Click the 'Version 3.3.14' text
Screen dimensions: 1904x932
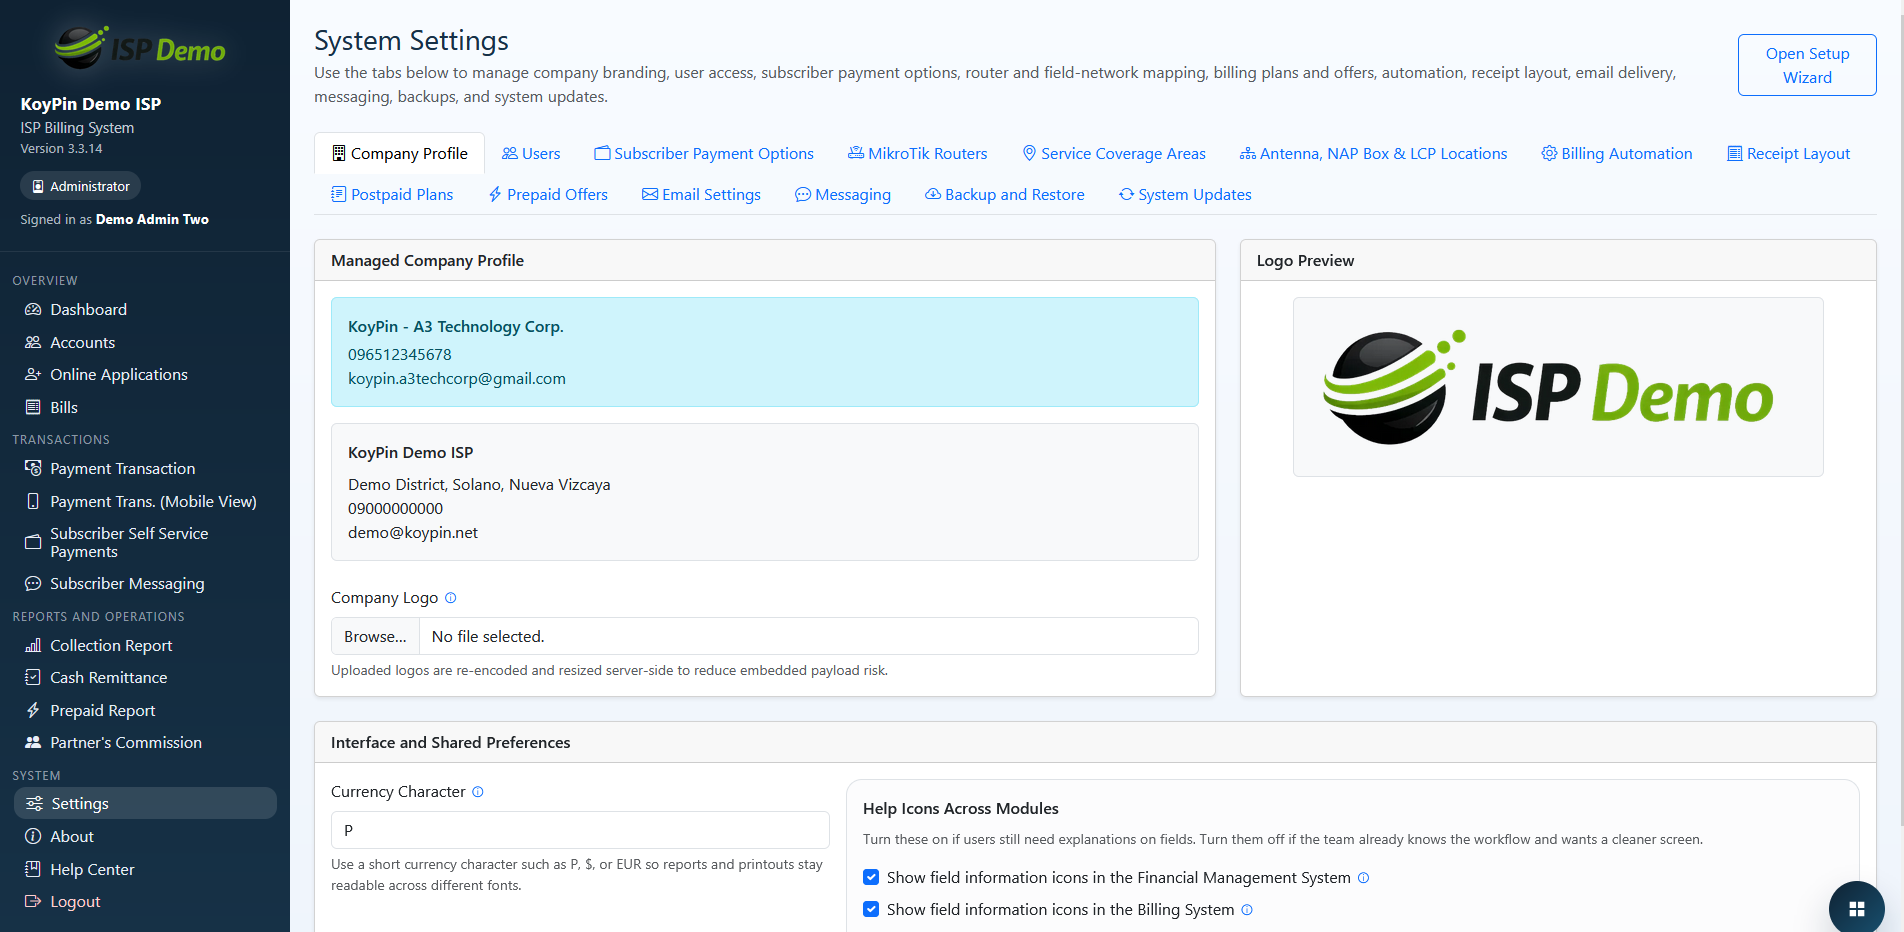[61, 148]
